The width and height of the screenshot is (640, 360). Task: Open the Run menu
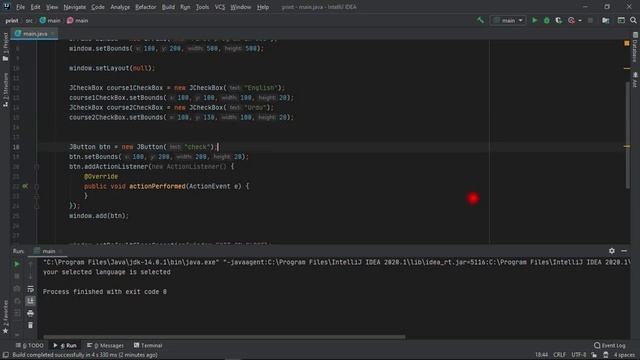tap(185, 7)
